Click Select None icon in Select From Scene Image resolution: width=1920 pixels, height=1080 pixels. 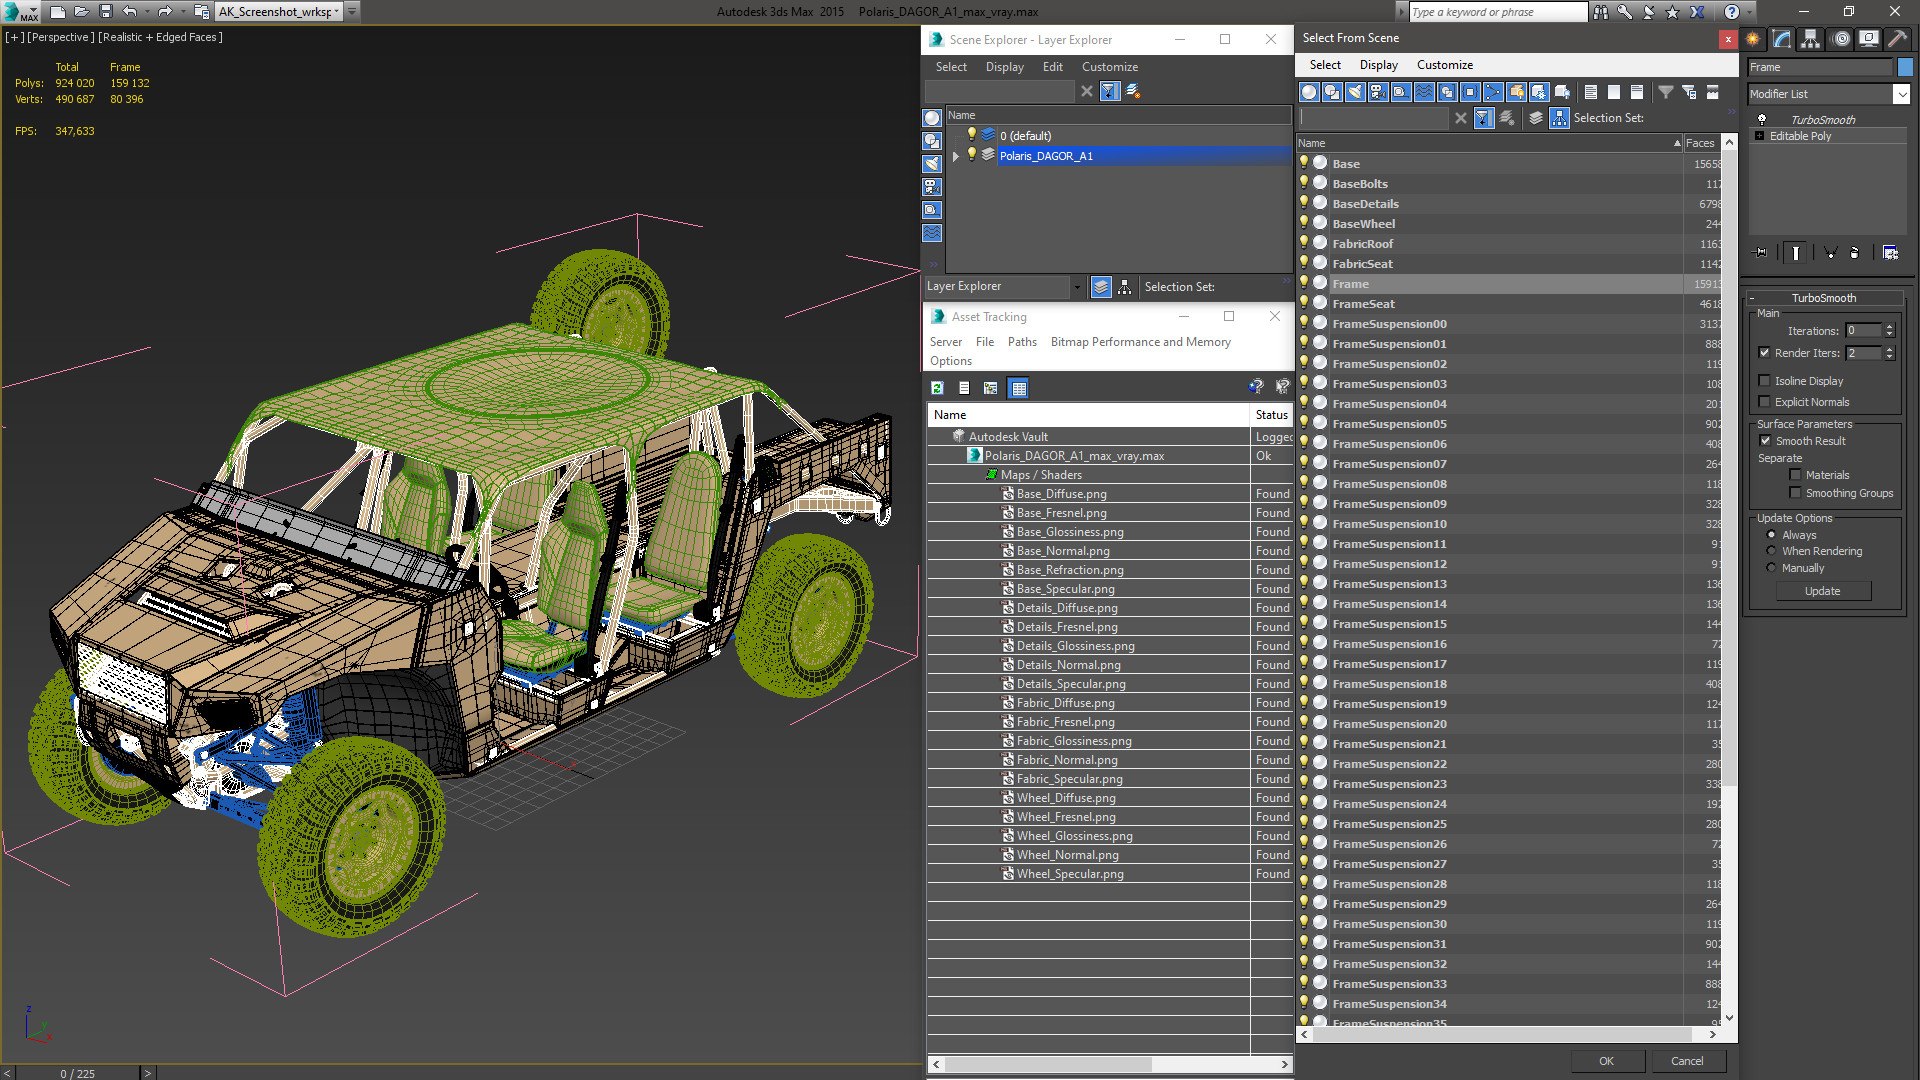1614,92
